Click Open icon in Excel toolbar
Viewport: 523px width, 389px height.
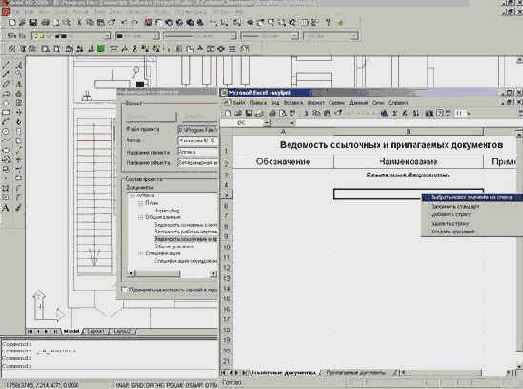238,113
